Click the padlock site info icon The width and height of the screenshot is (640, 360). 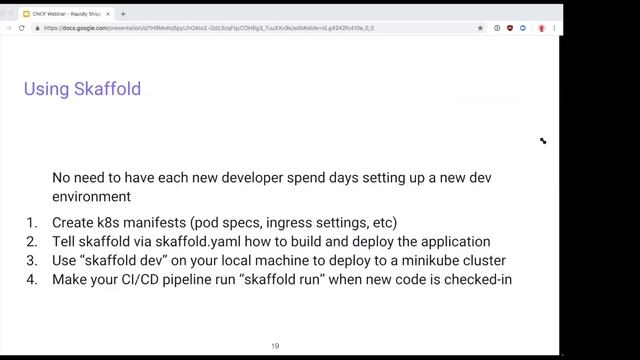pos(38,28)
